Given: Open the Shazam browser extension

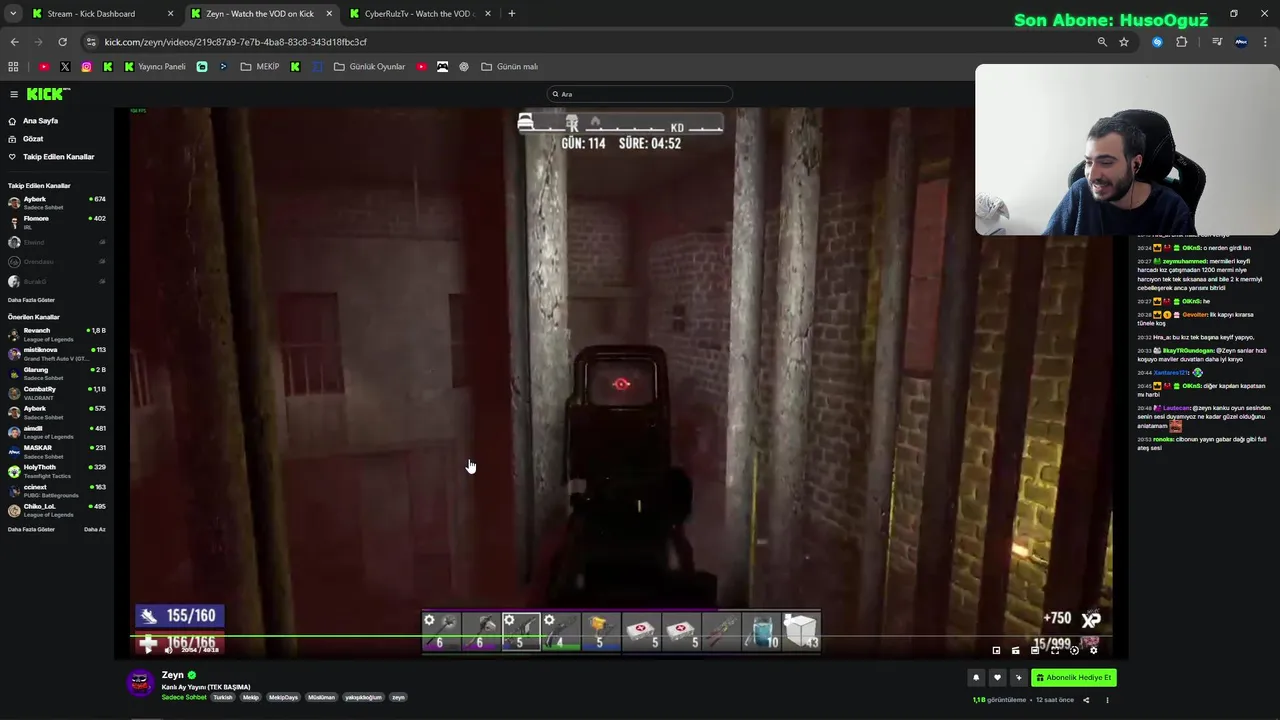Looking at the screenshot, I should [1157, 42].
